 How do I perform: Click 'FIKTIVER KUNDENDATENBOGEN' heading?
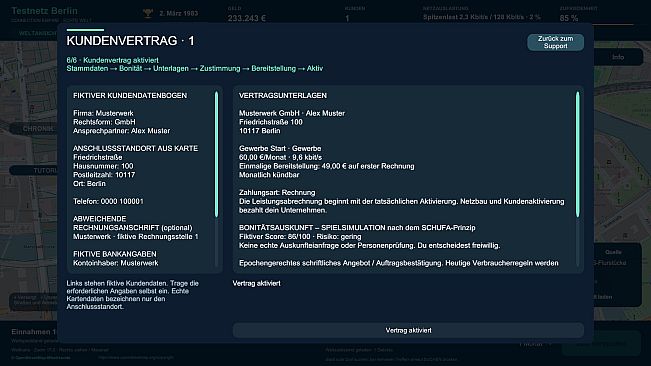[130, 95]
